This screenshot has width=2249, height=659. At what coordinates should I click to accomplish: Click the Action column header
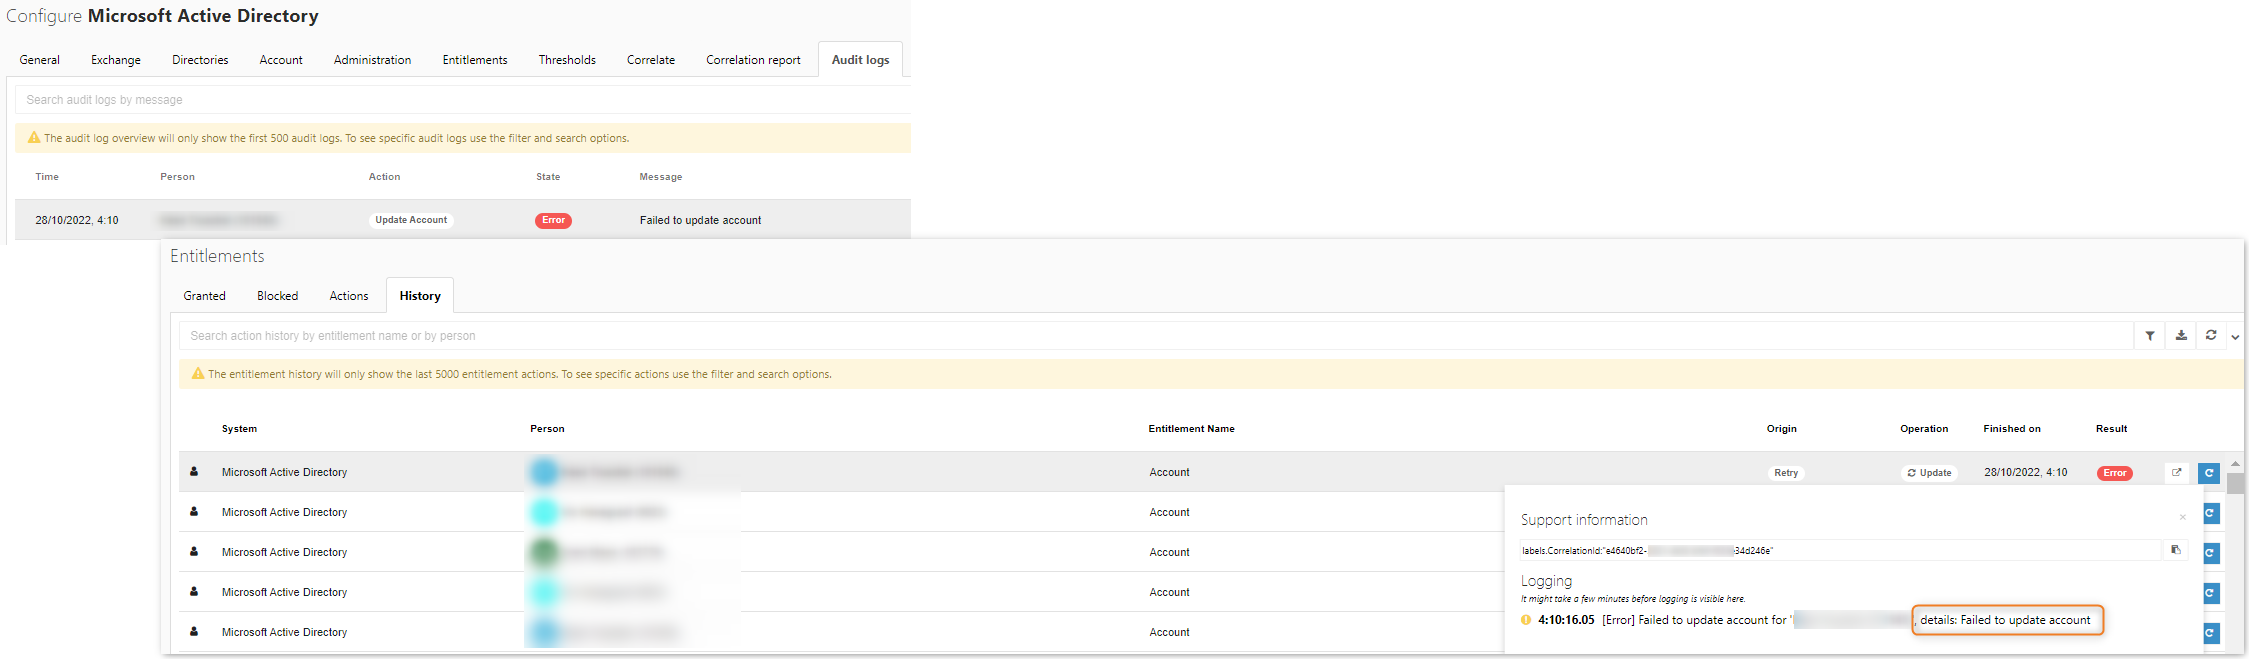coord(384,177)
